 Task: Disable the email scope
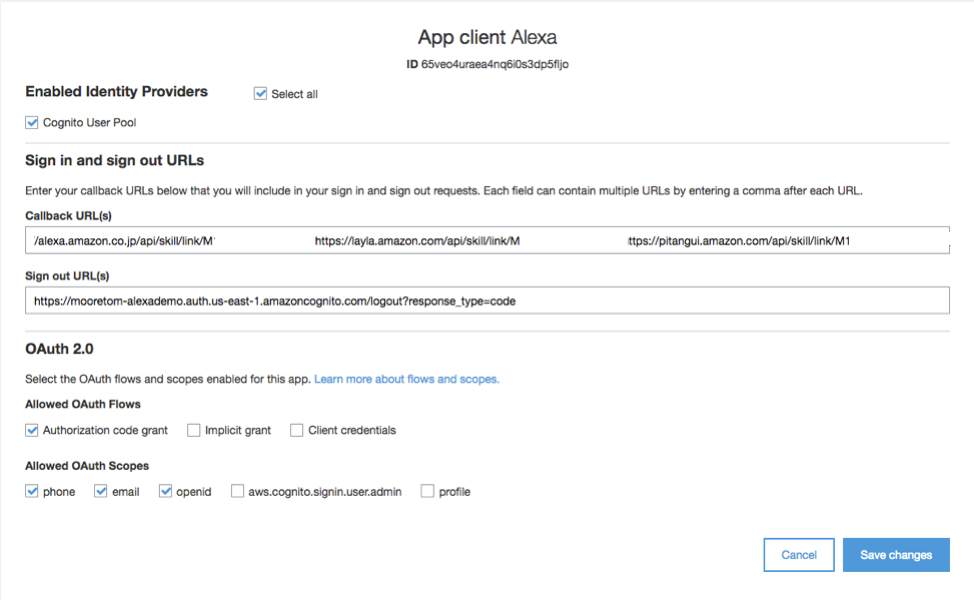tap(100, 491)
